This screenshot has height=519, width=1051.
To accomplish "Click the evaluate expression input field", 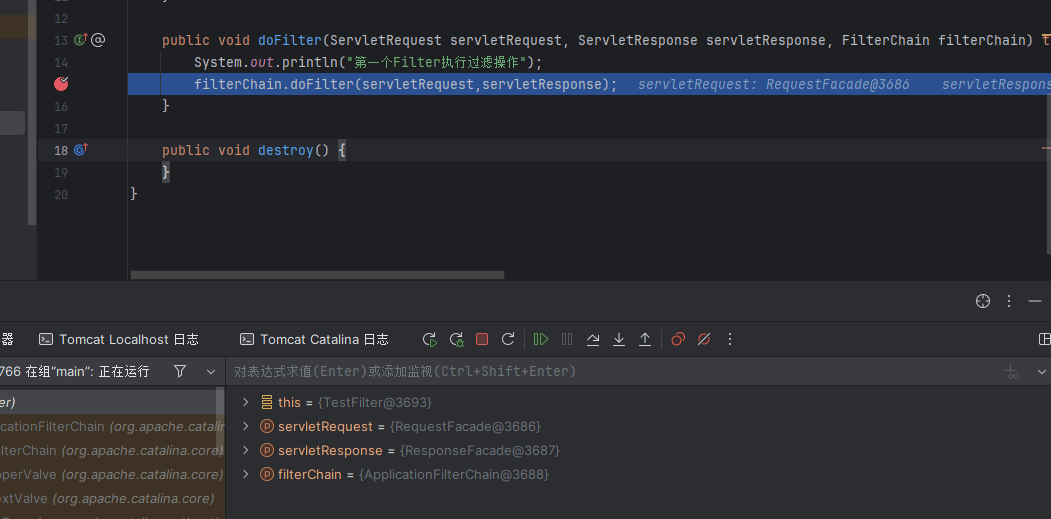I will pyautogui.click(x=600, y=371).
